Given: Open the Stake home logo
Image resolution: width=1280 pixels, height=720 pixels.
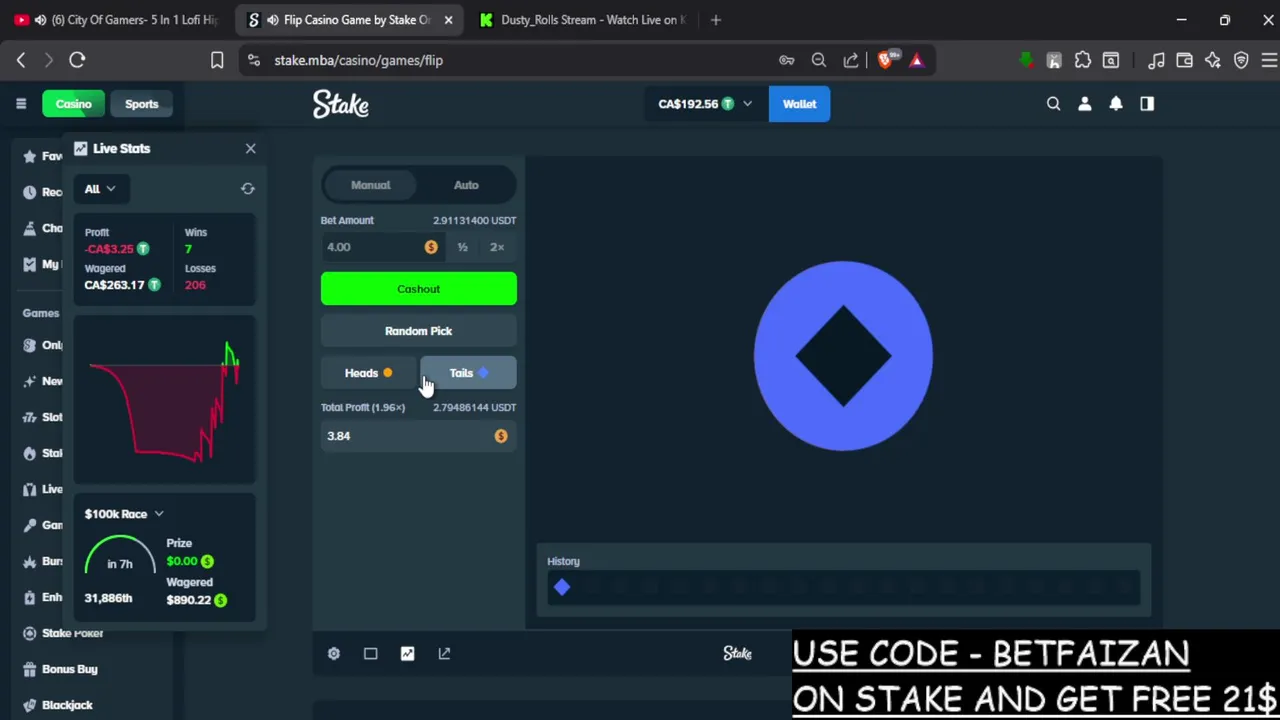Looking at the screenshot, I should click(341, 104).
